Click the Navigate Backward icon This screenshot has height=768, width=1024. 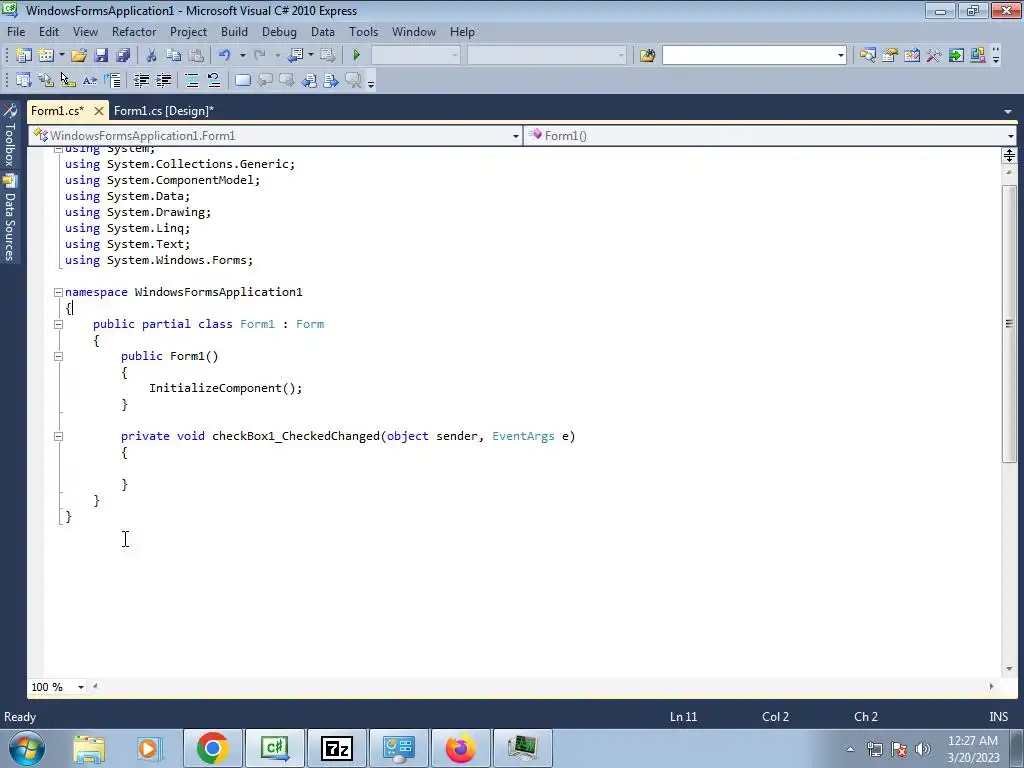(295, 56)
